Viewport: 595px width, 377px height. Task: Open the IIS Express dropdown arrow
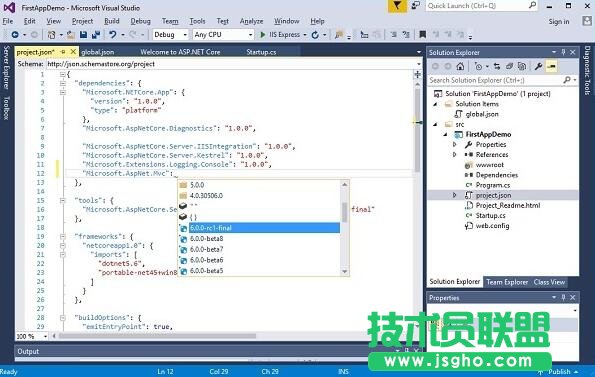pos(305,35)
